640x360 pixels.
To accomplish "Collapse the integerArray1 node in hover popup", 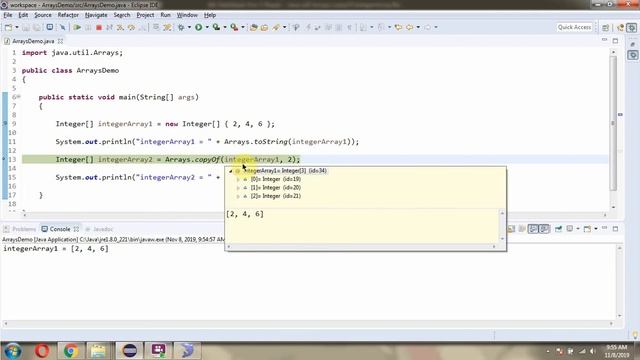I will coord(231,171).
